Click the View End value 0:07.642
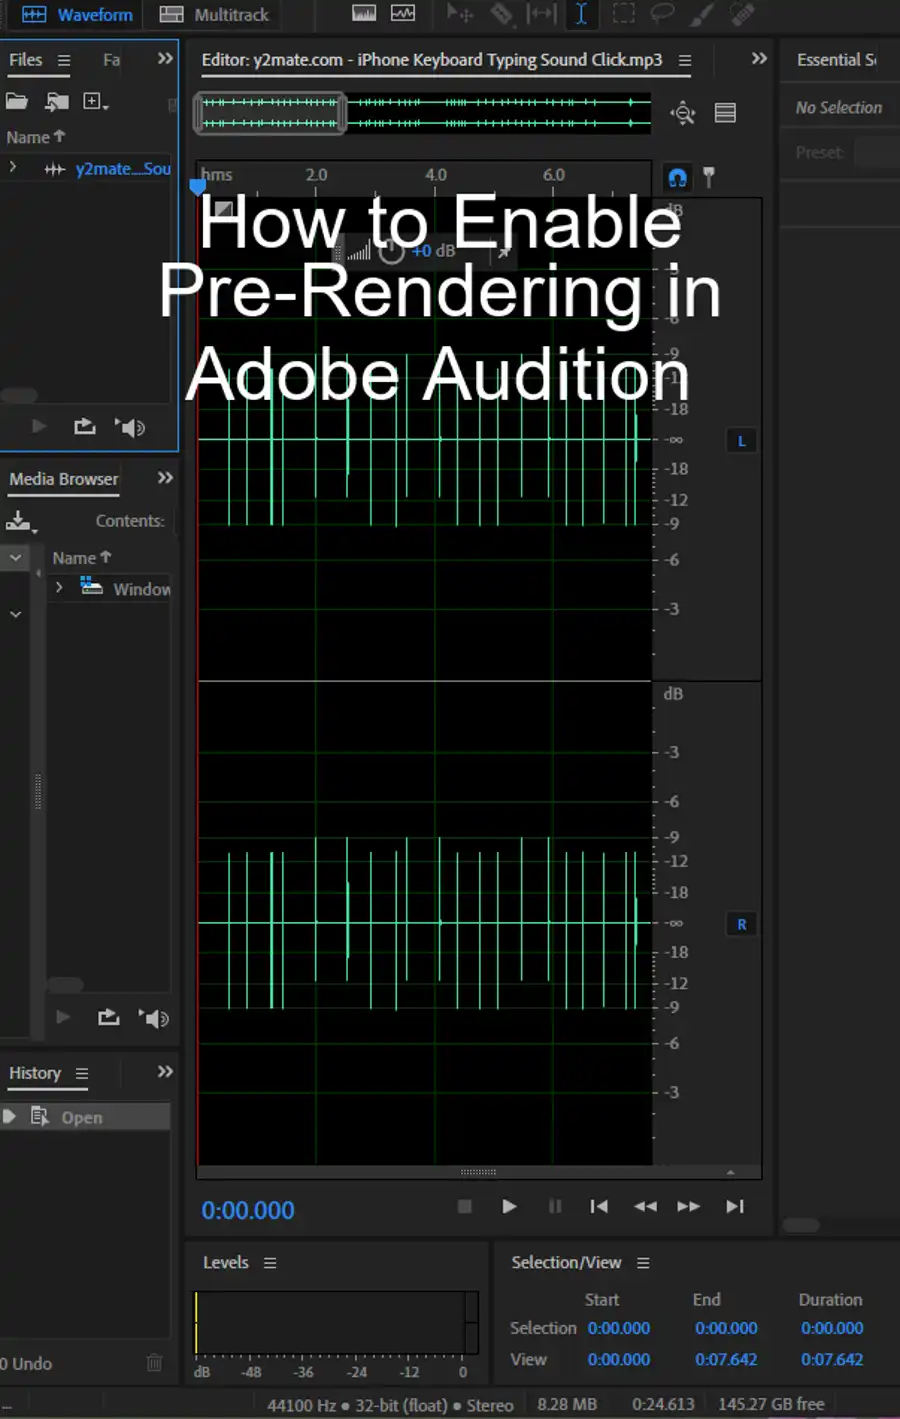This screenshot has height=1419, width=900. pyautogui.click(x=726, y=1360)
